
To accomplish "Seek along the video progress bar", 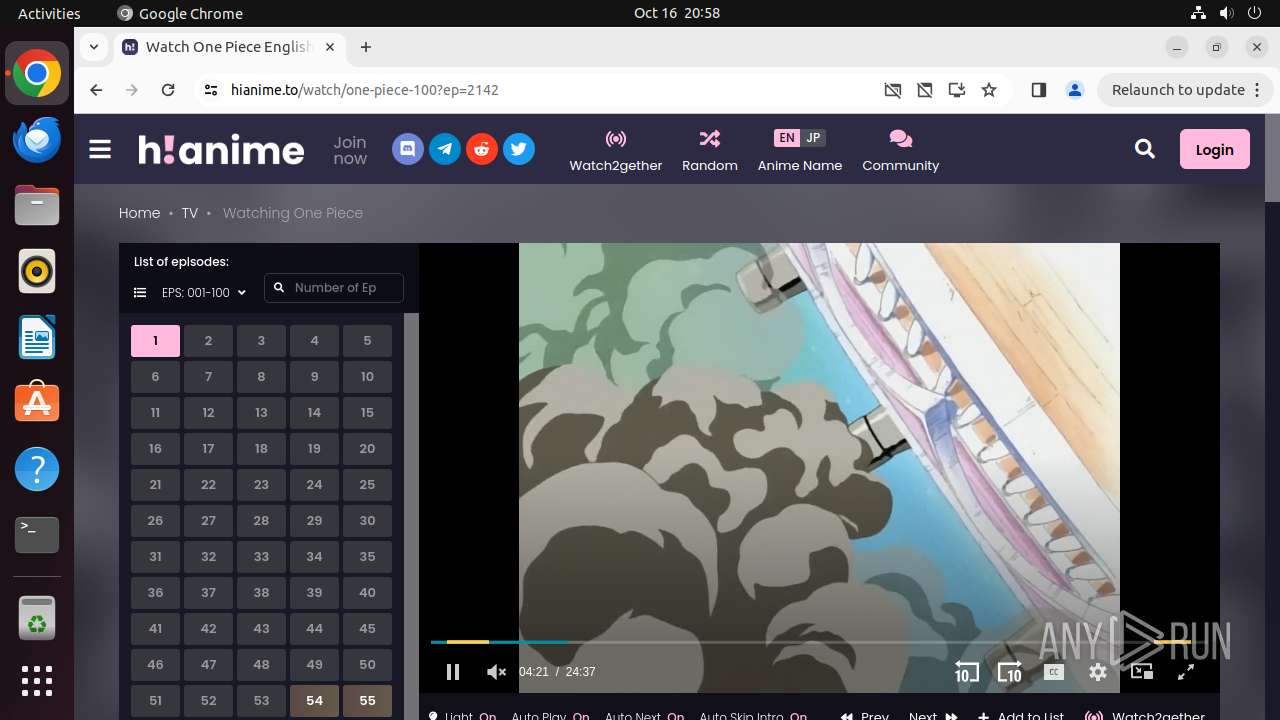I will pos(810,642).
